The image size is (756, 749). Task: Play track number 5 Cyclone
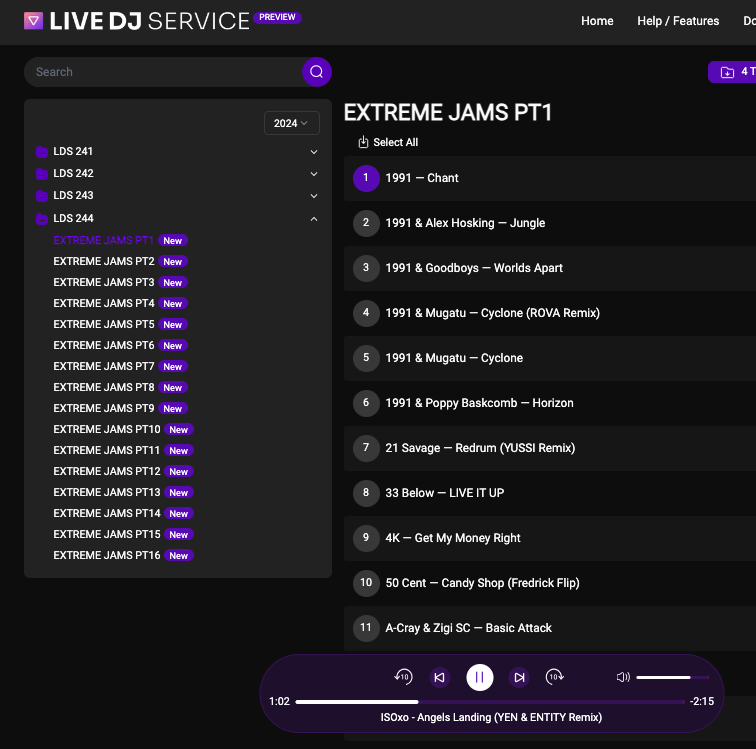366,358
